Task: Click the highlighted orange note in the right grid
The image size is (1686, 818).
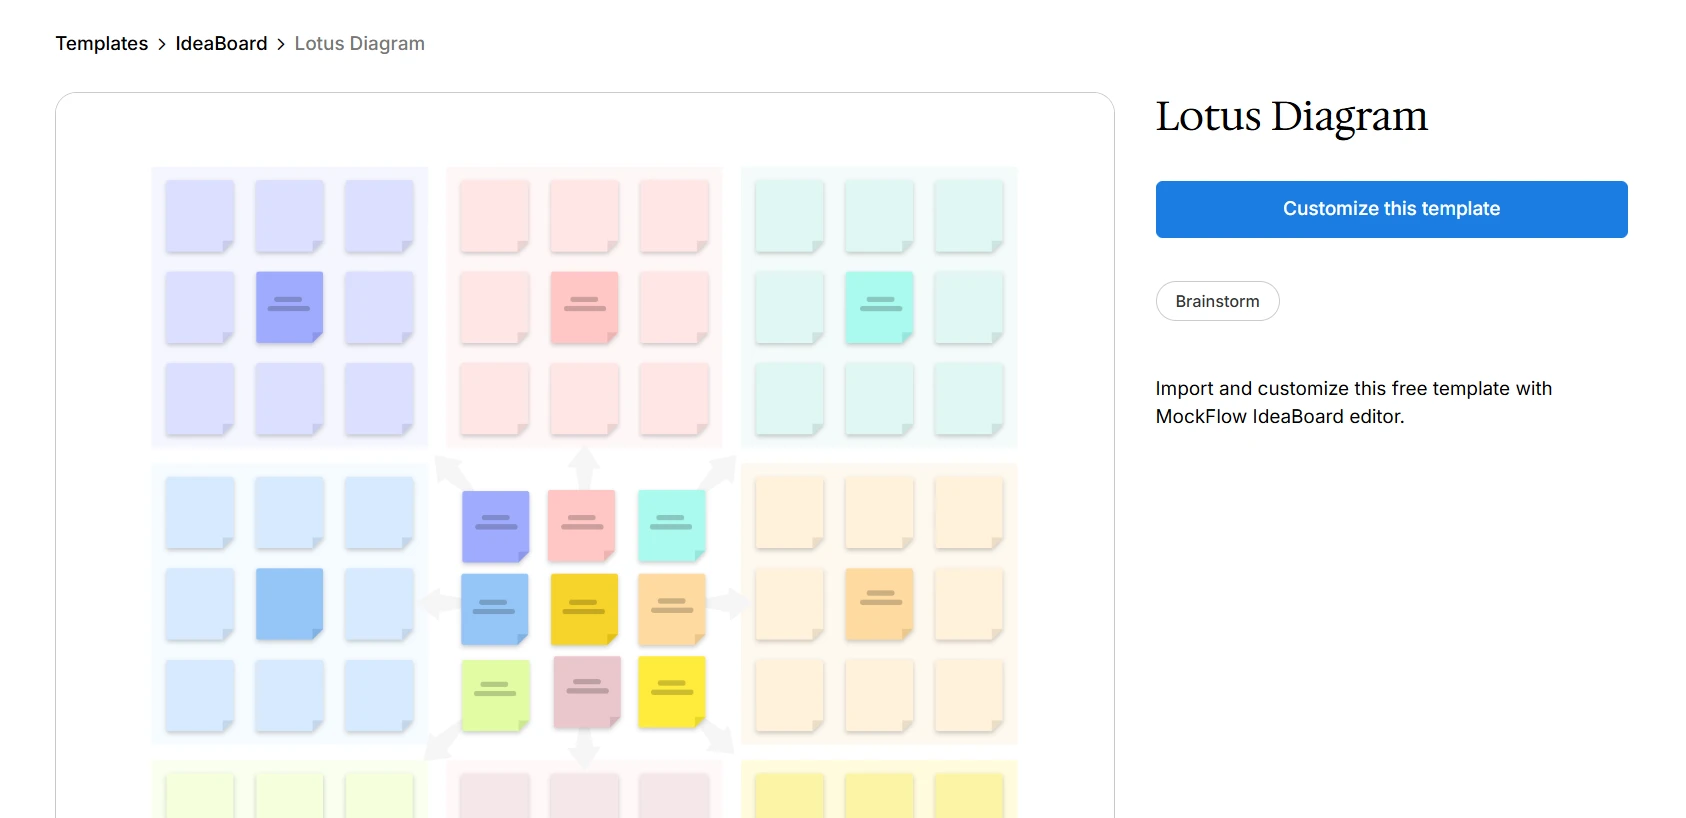Action: point(879,603)
